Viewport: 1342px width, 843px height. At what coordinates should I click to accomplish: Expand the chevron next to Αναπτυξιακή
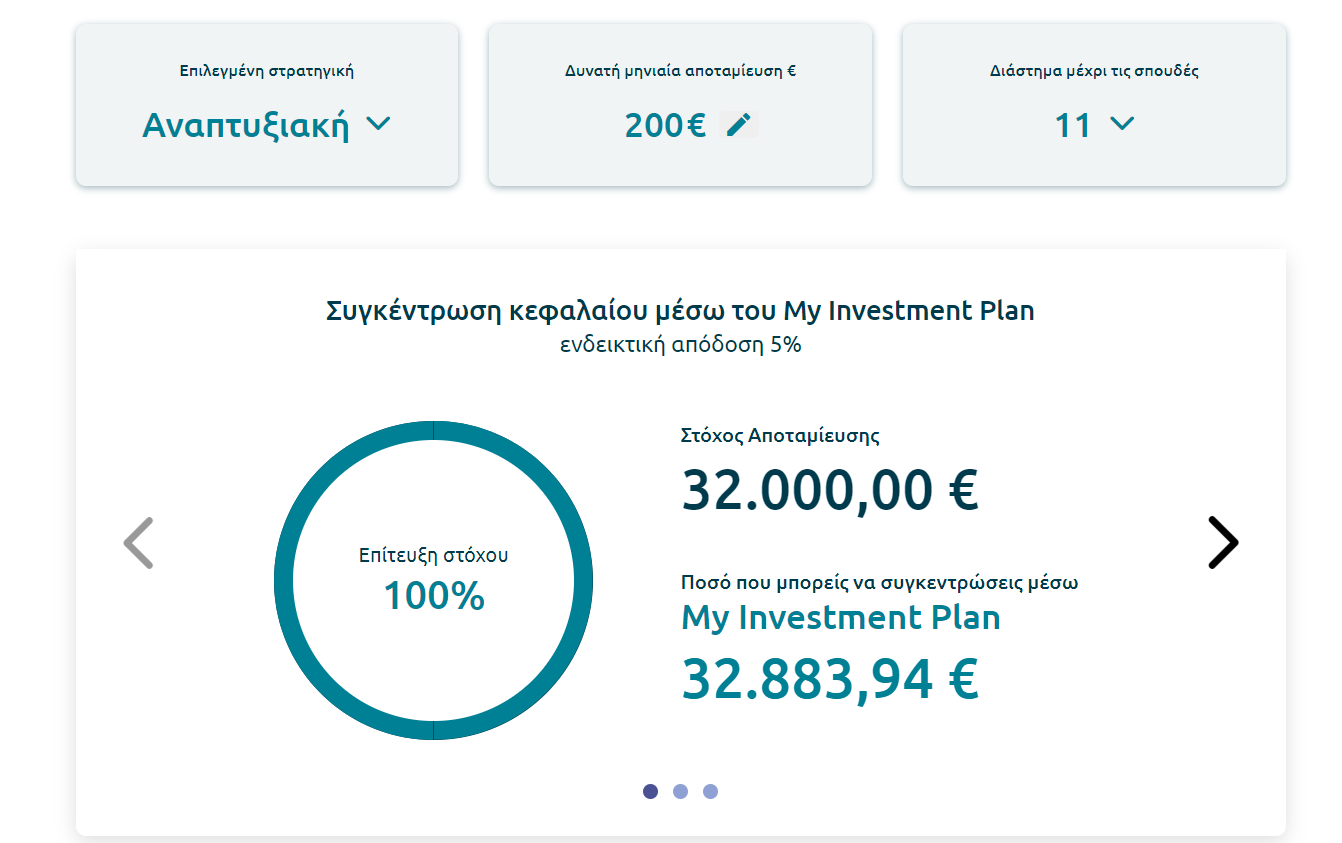378,124
